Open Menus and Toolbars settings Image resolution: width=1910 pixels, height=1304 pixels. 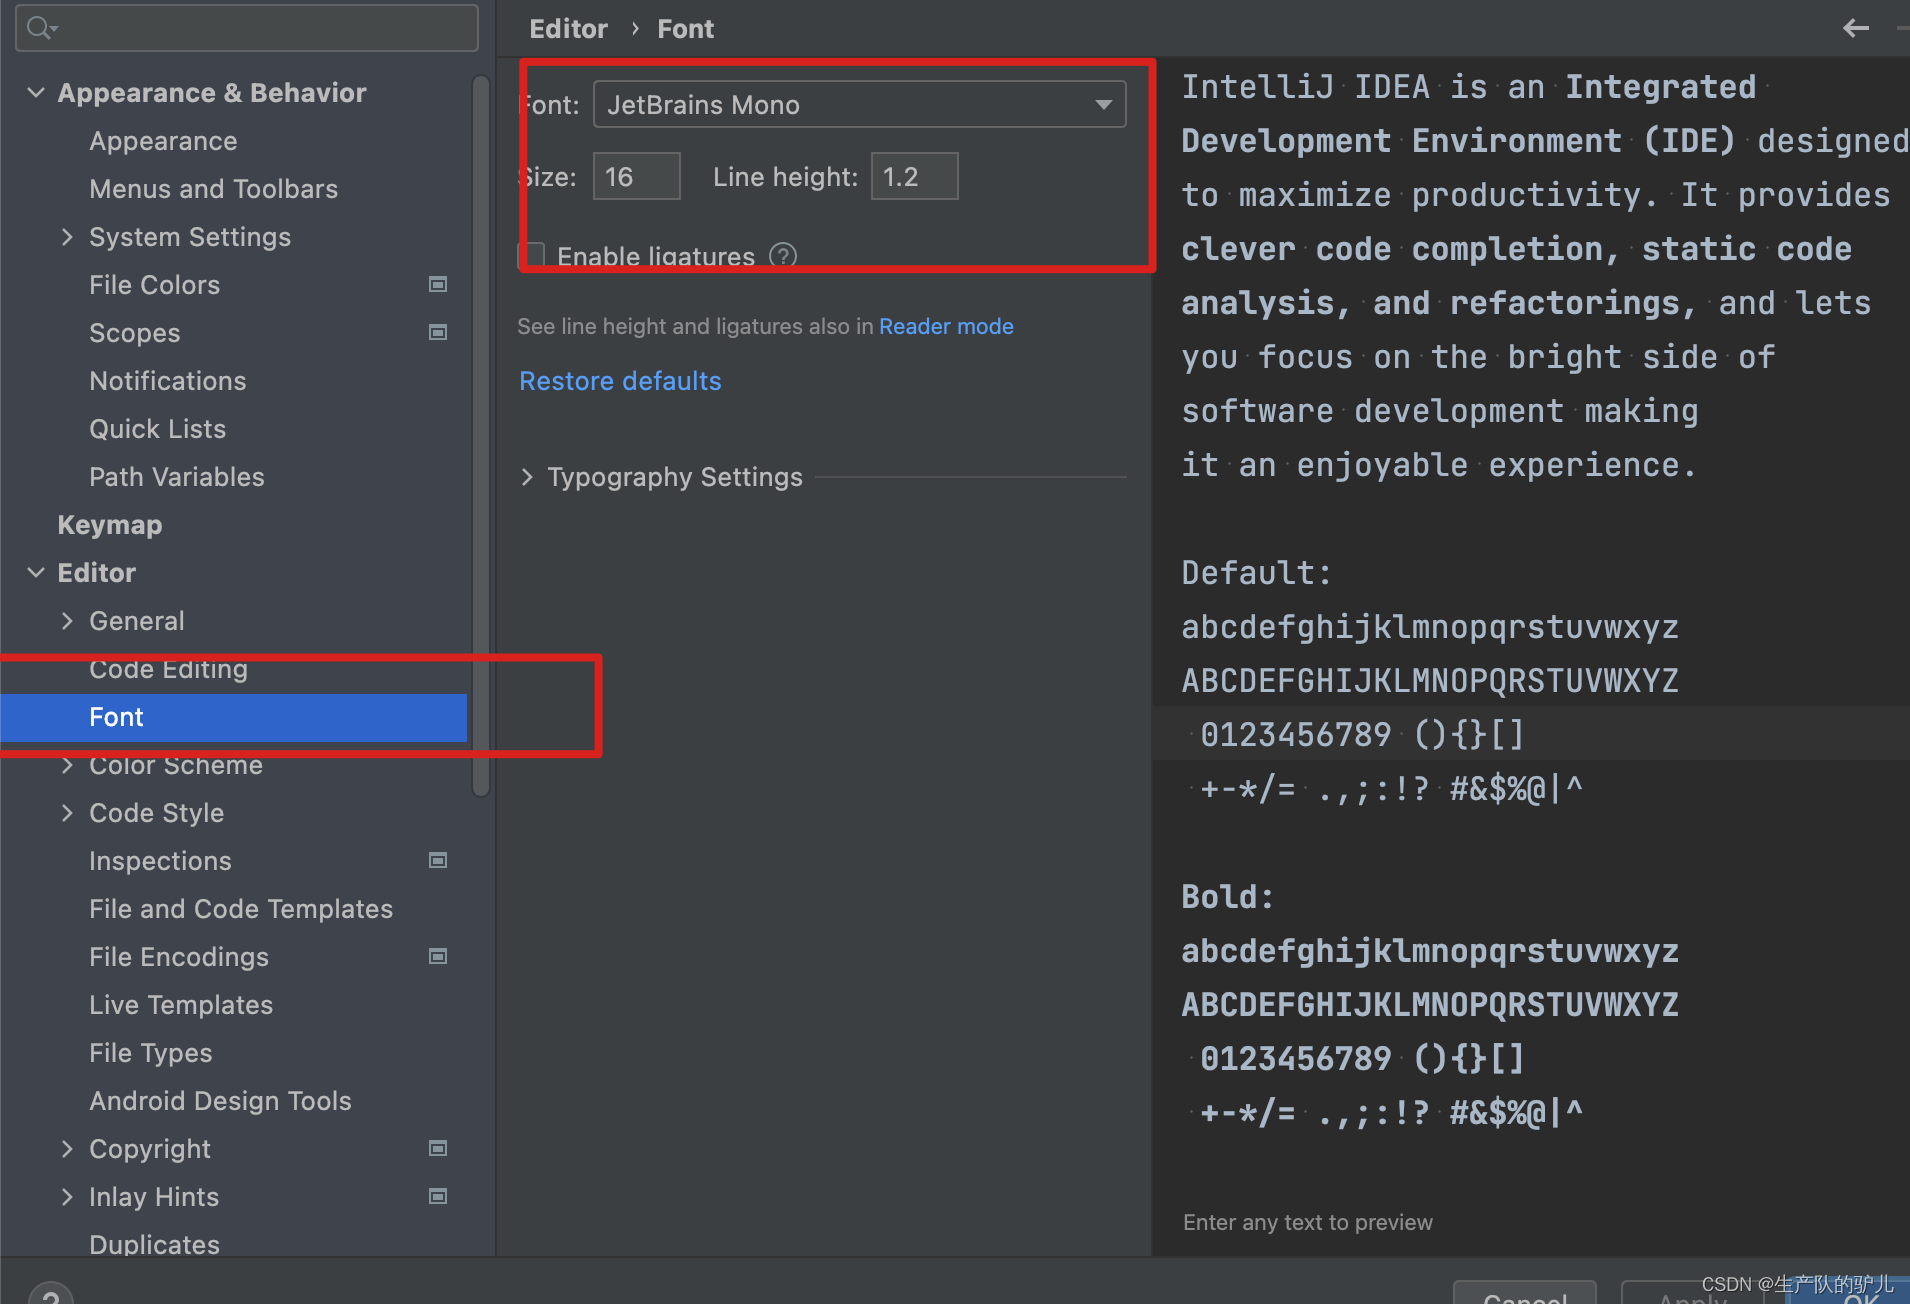[213, 189]
